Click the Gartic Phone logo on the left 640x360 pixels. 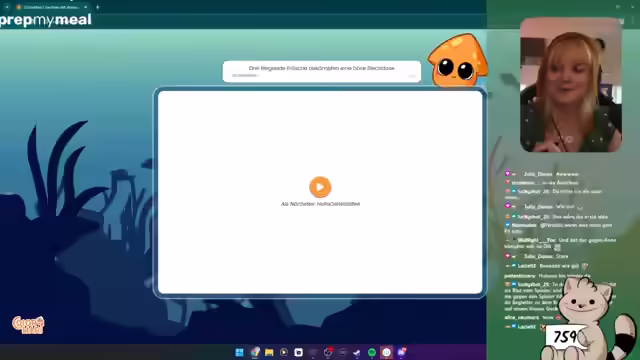pos(28,325)
